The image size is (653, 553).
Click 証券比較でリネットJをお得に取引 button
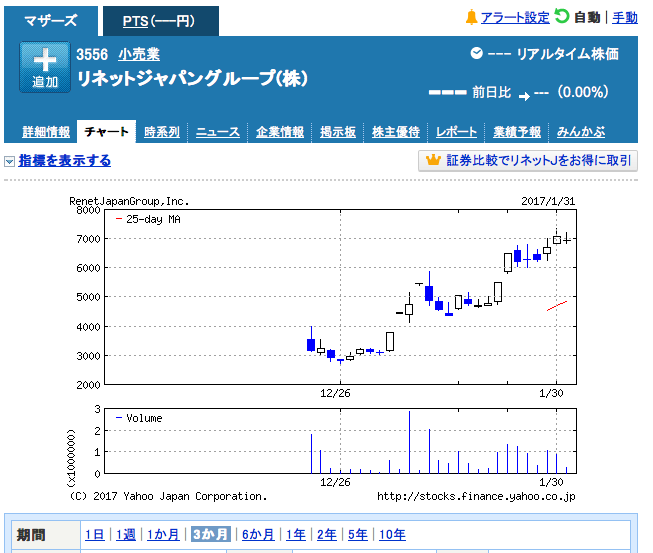pos(528,160)
